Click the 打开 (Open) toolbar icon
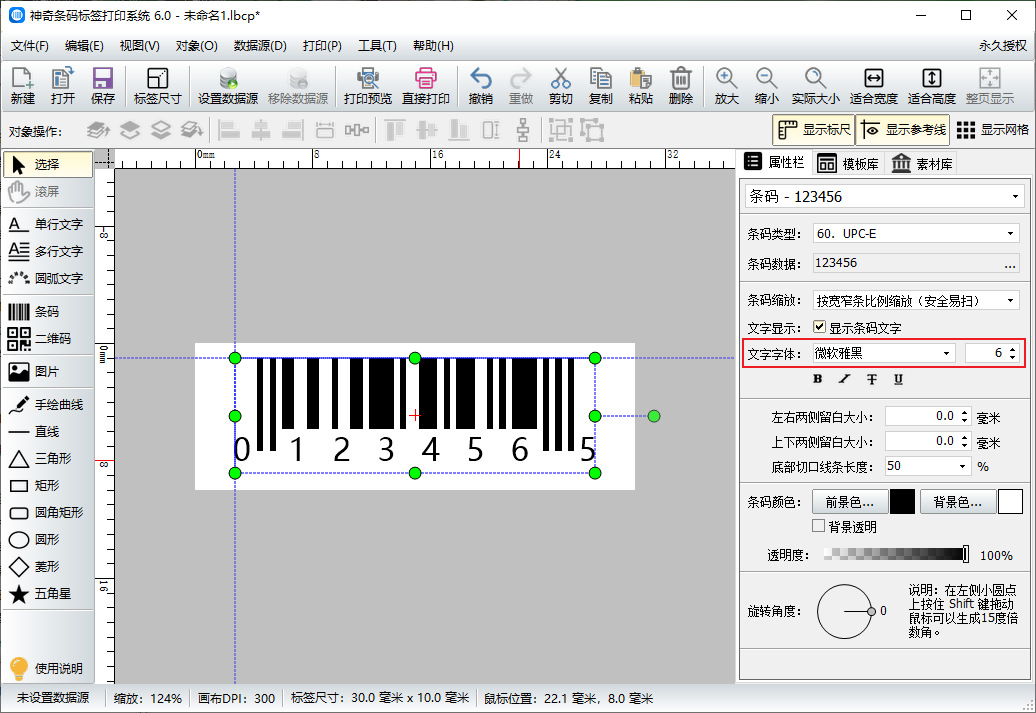1036x713 pixels. pyautogui.click(x=63, y=86)
